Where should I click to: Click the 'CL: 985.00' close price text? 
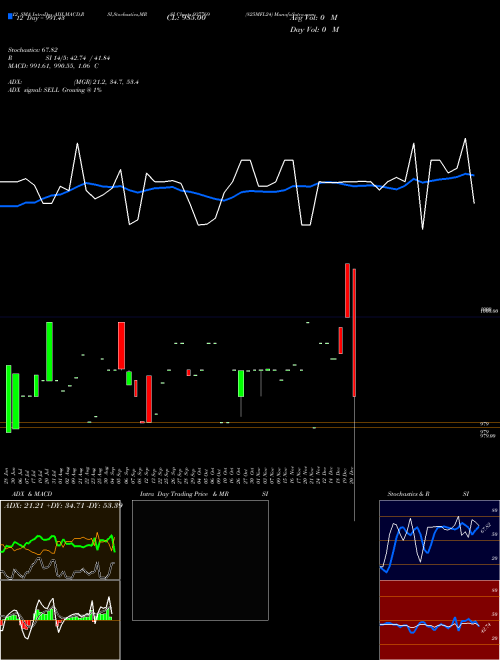[x=186, y=18]
